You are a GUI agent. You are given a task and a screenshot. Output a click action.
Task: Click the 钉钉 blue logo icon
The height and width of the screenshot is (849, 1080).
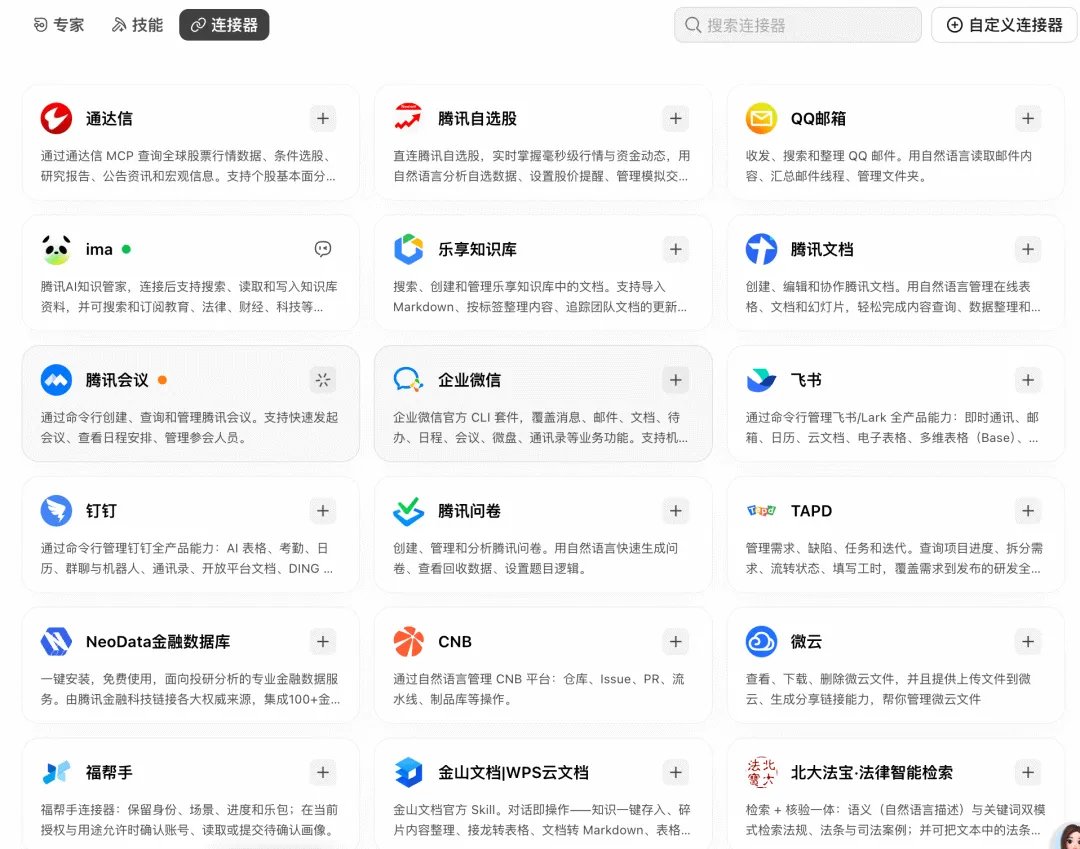(x=56, y=511)
